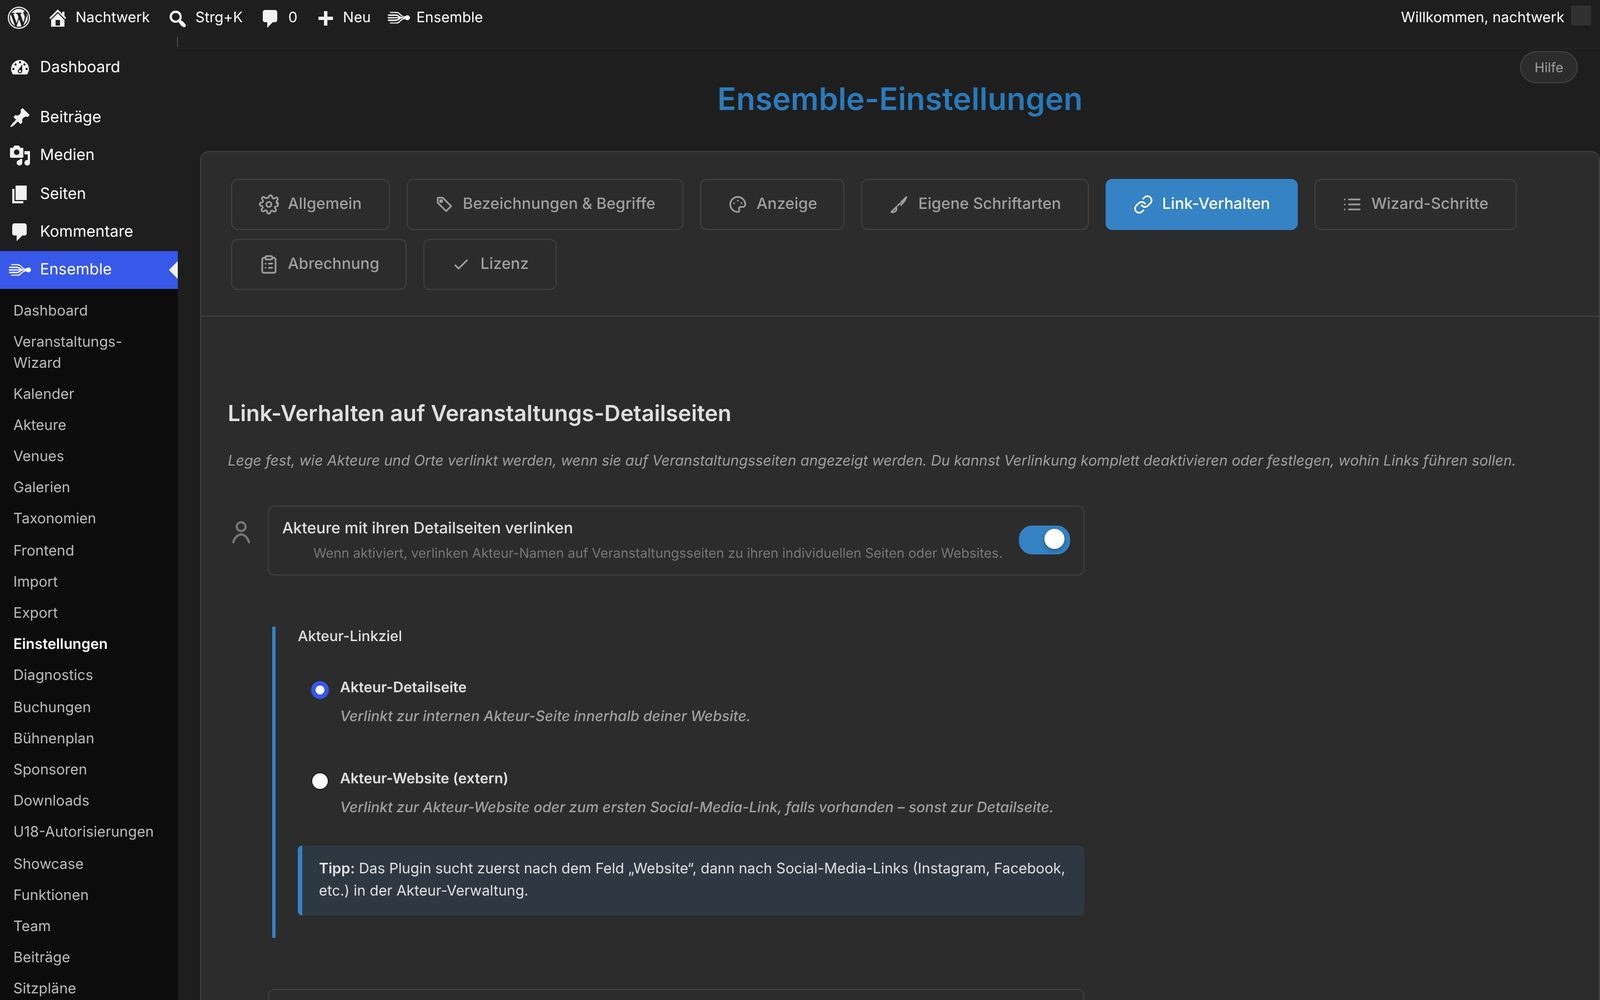Click the list icon on Wizard-Schritte tab
This screenshot has height=1000, width=1600.
pyautogui.click(x=1352, y=204)
